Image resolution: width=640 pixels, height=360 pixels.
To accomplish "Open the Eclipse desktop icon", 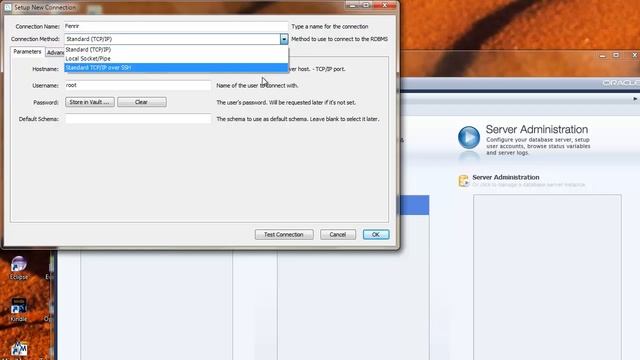I will (x=19, y=268).
